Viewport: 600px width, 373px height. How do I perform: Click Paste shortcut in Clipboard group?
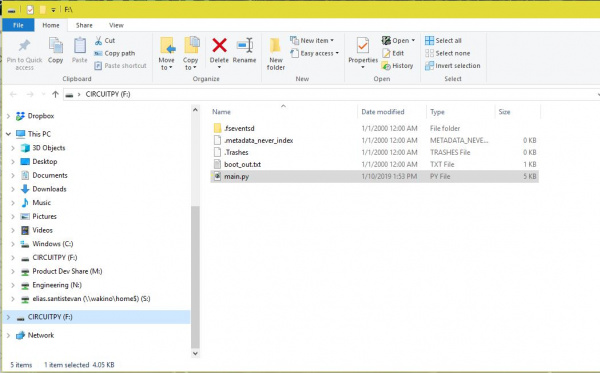120,66
